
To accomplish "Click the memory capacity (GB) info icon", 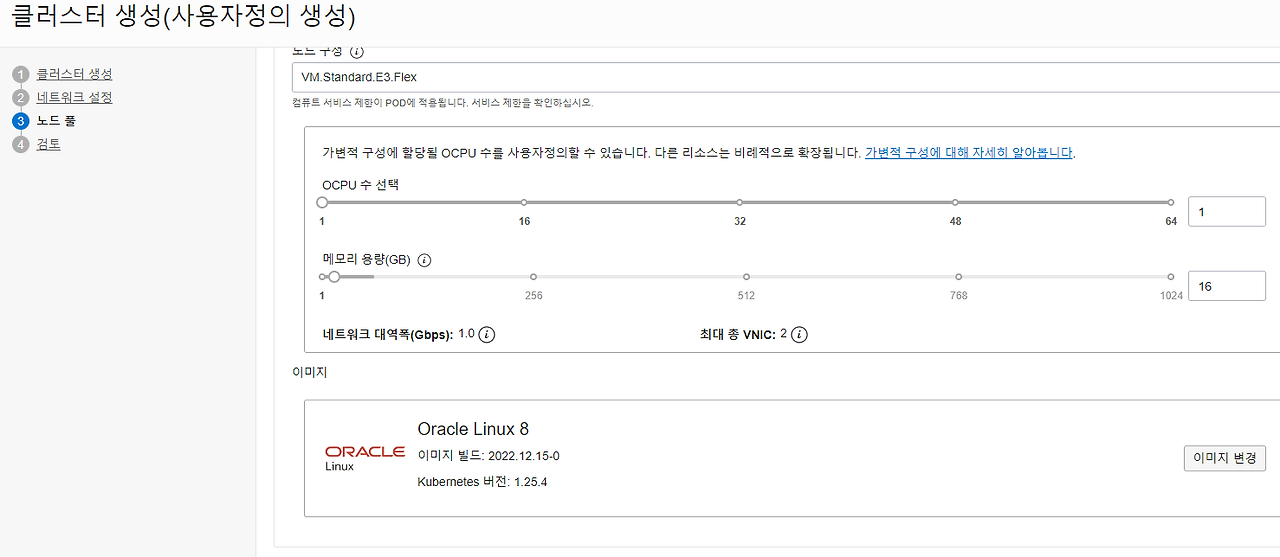I will (x=424, y=260).
